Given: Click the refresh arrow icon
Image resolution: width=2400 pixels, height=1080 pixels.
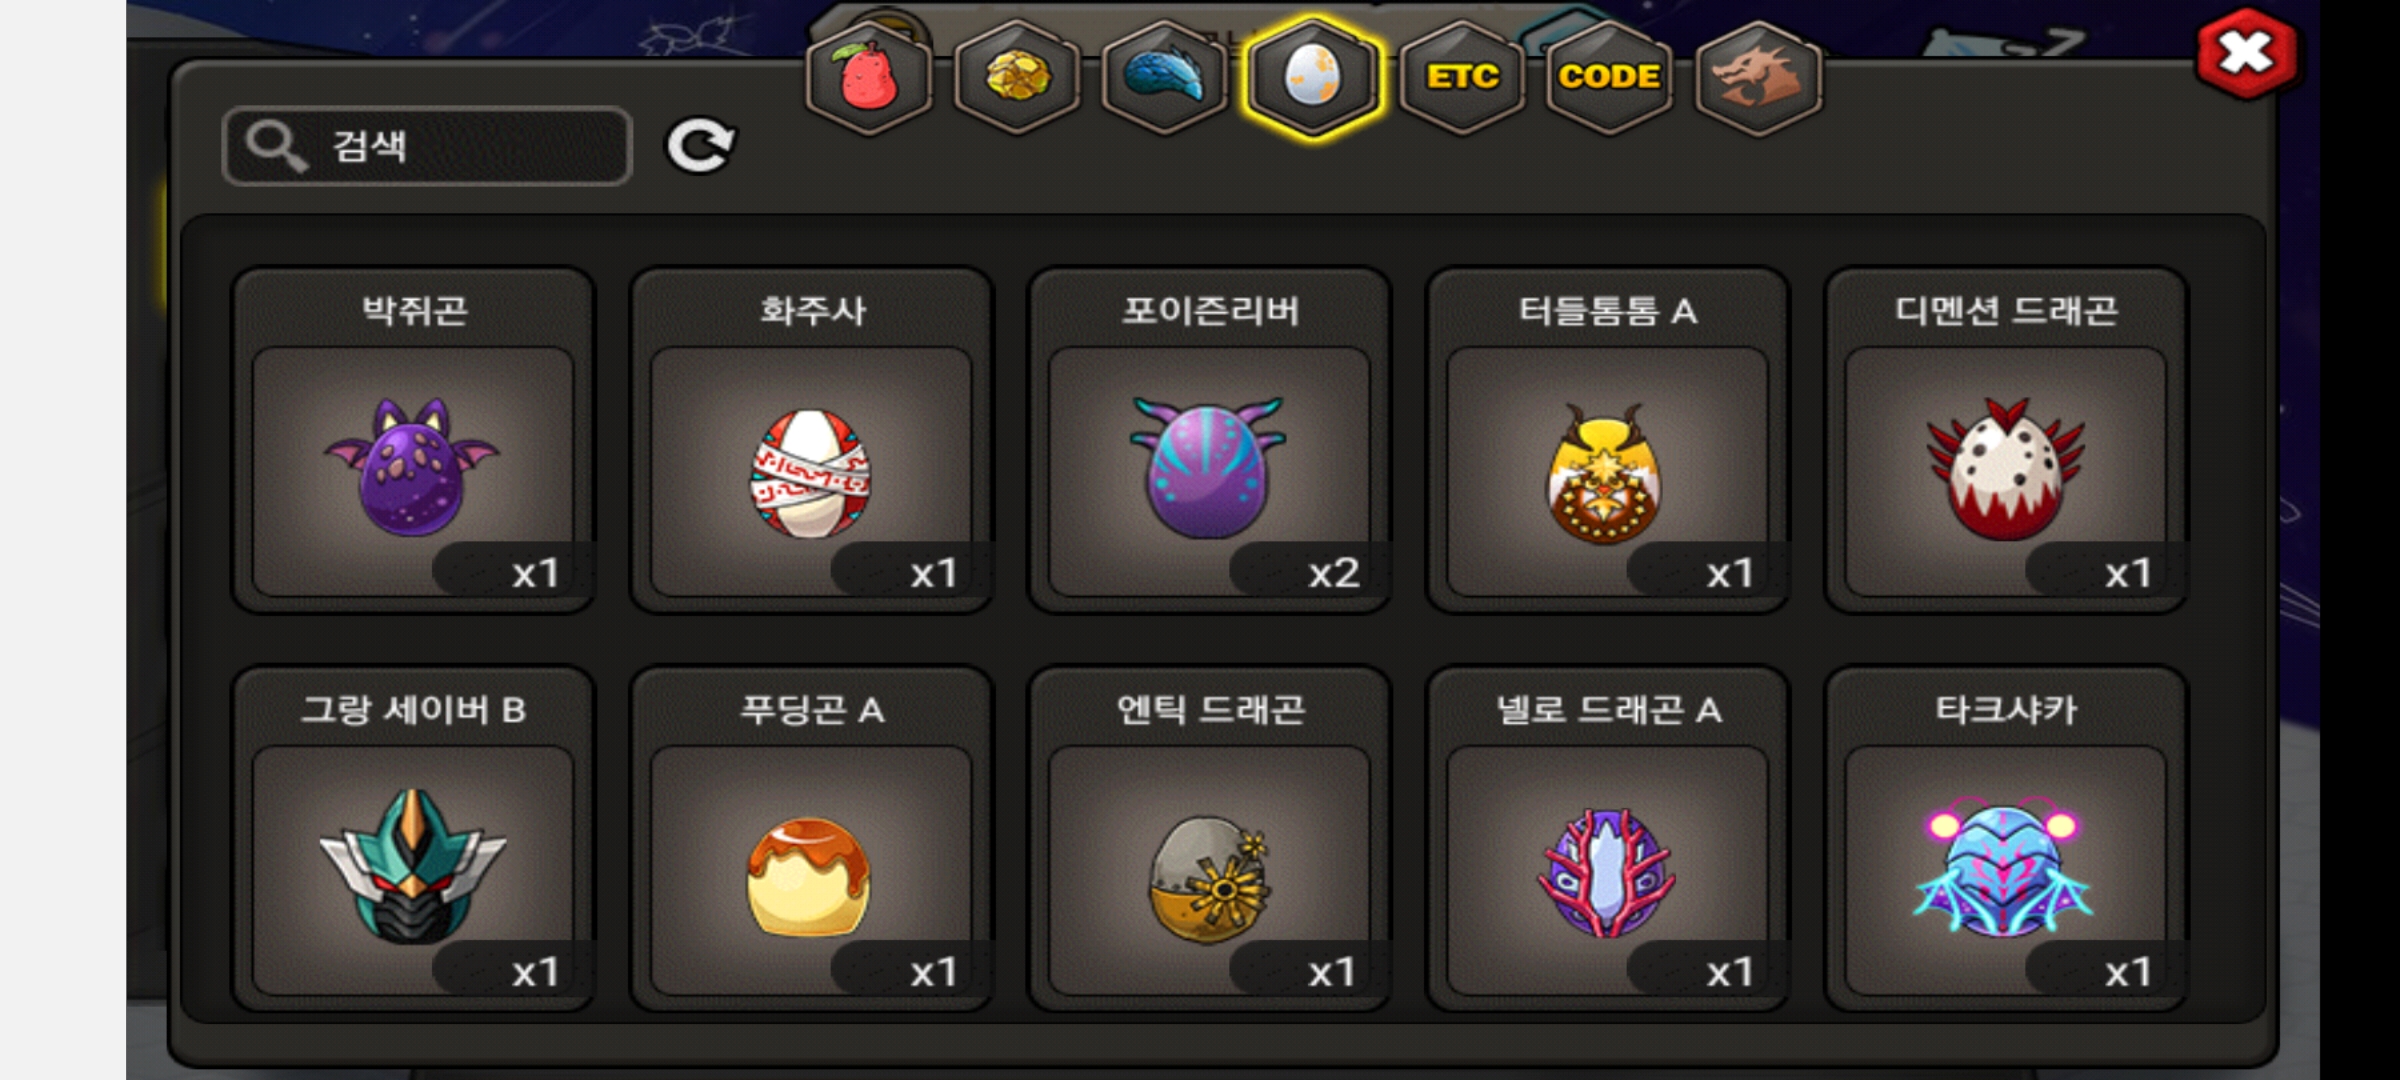Looking at the screenshot, I should [701, 146].
